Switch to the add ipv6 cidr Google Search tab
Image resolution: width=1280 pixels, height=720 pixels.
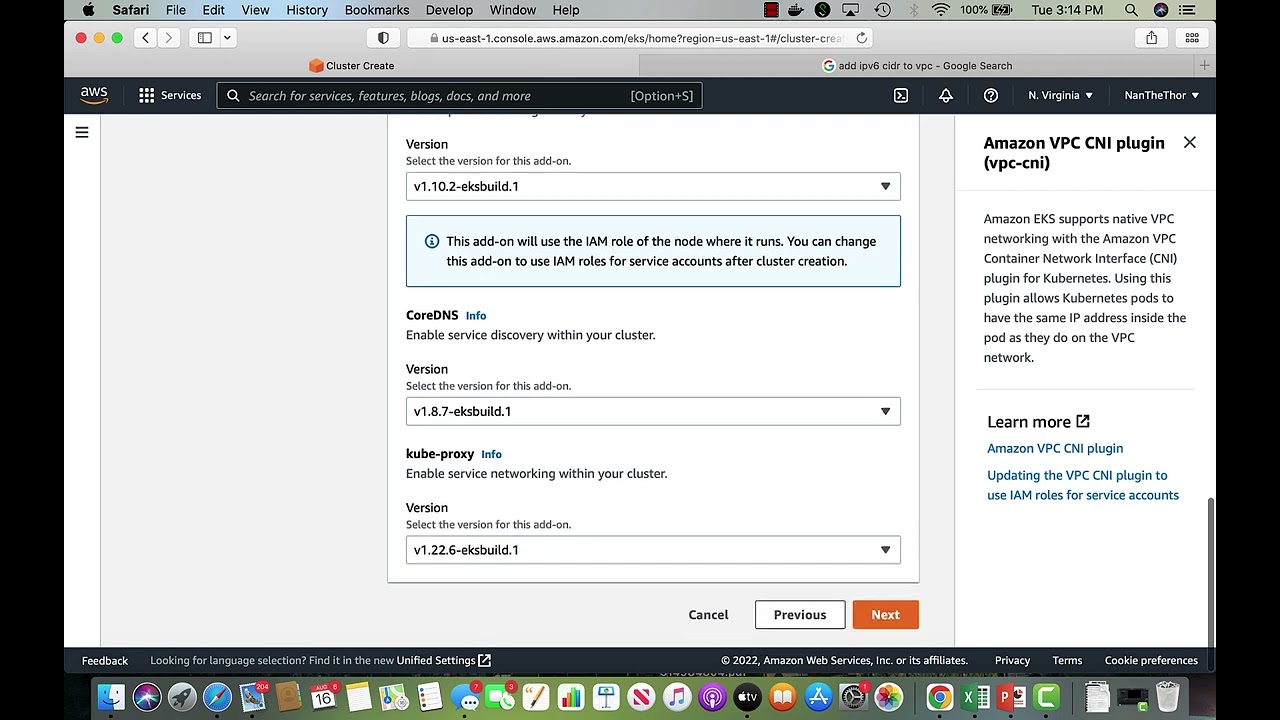(917, 66)
